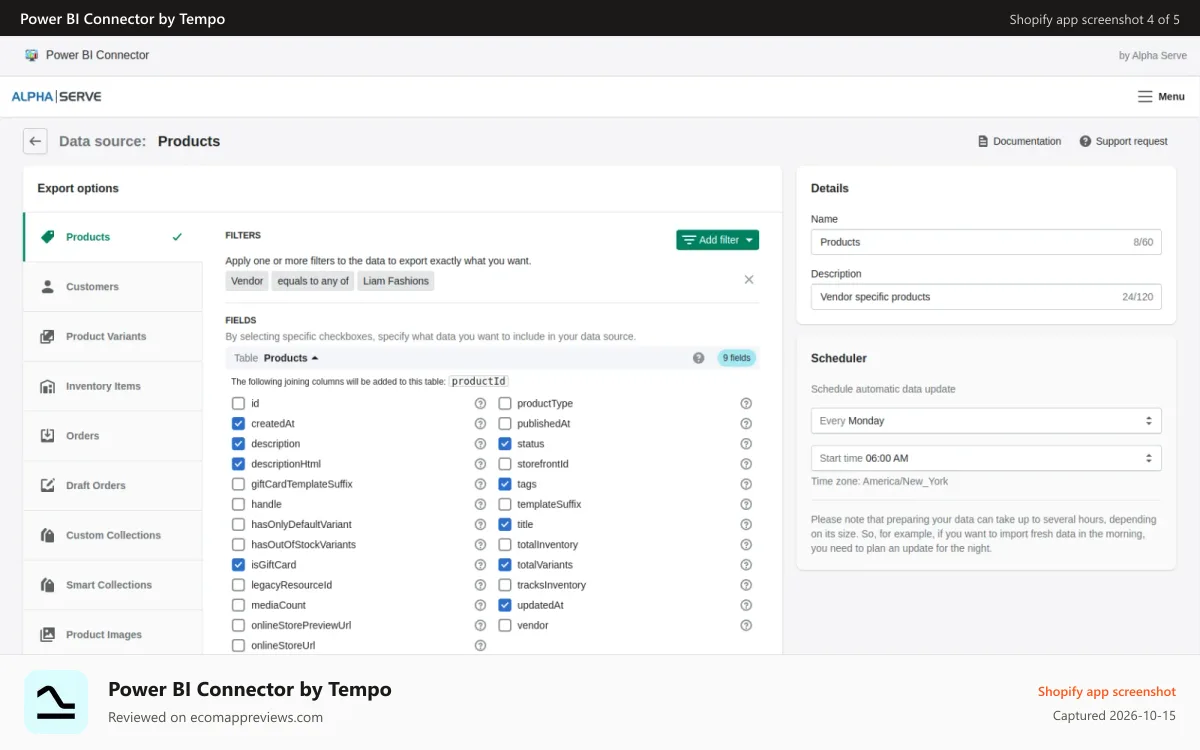Open the Start time 06:00 AM dropdown
The height and width of the screenshot is (750, 1200).
986,458
